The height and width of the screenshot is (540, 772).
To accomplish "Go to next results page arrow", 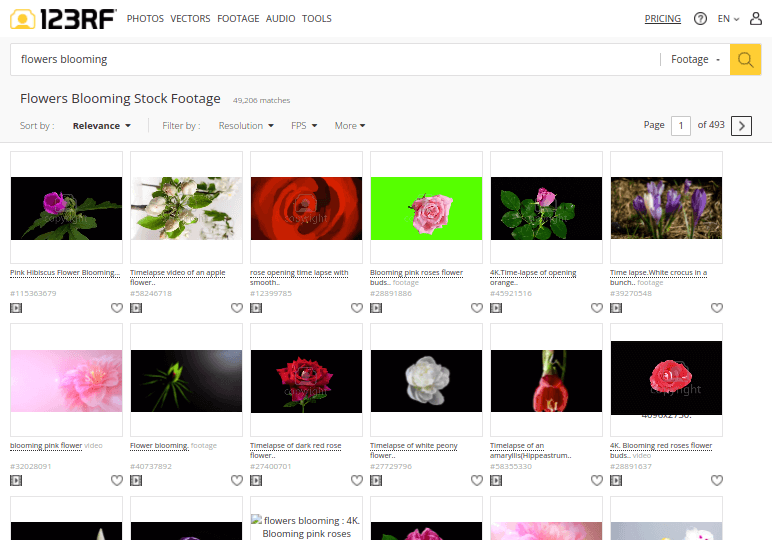I will click(x=741, y=125).
